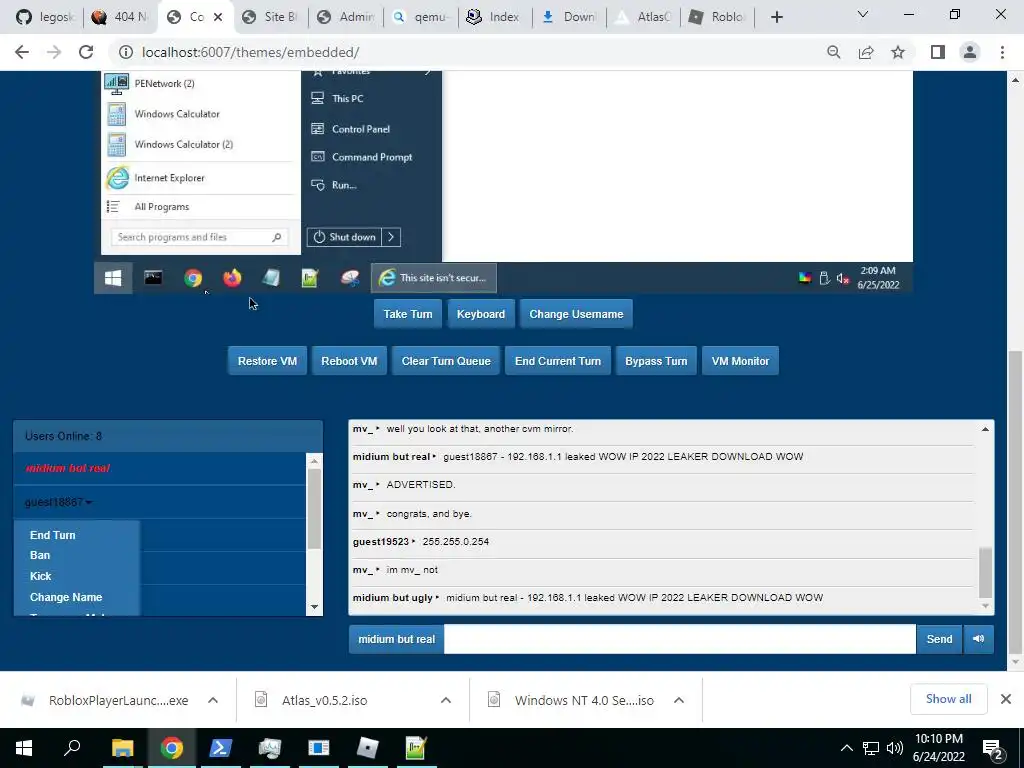The width and height of the screenshot is (1024, 768).
Task: Click Show all downloads
Action: tap(948, 699)
